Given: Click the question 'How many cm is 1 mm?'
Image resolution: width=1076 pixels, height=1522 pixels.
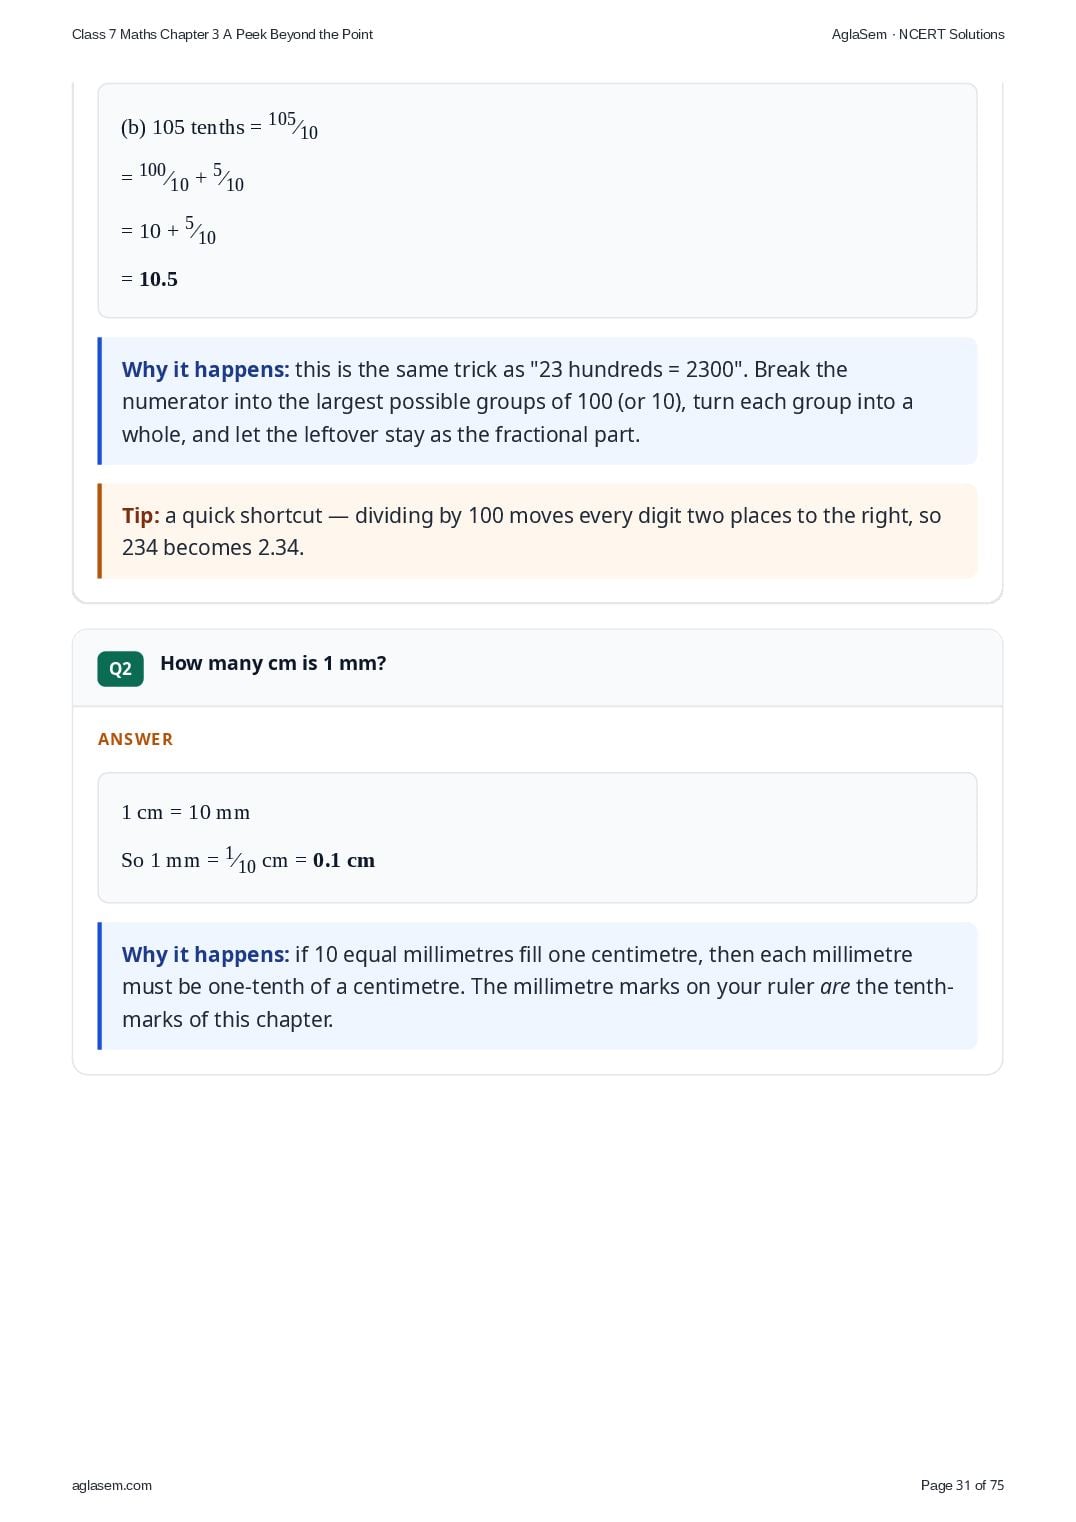Looking at the screenshot, I should click(273, 663).
